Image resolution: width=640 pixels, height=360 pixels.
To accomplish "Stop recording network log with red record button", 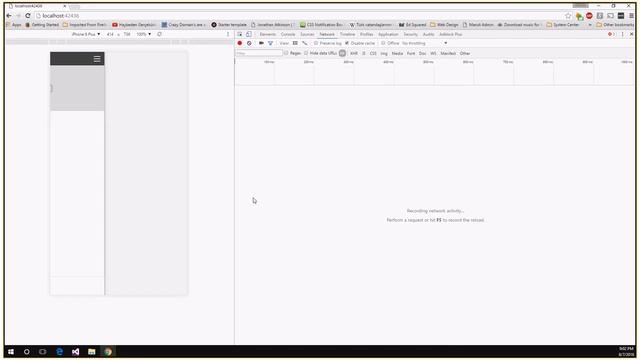I will pos(240,43).
